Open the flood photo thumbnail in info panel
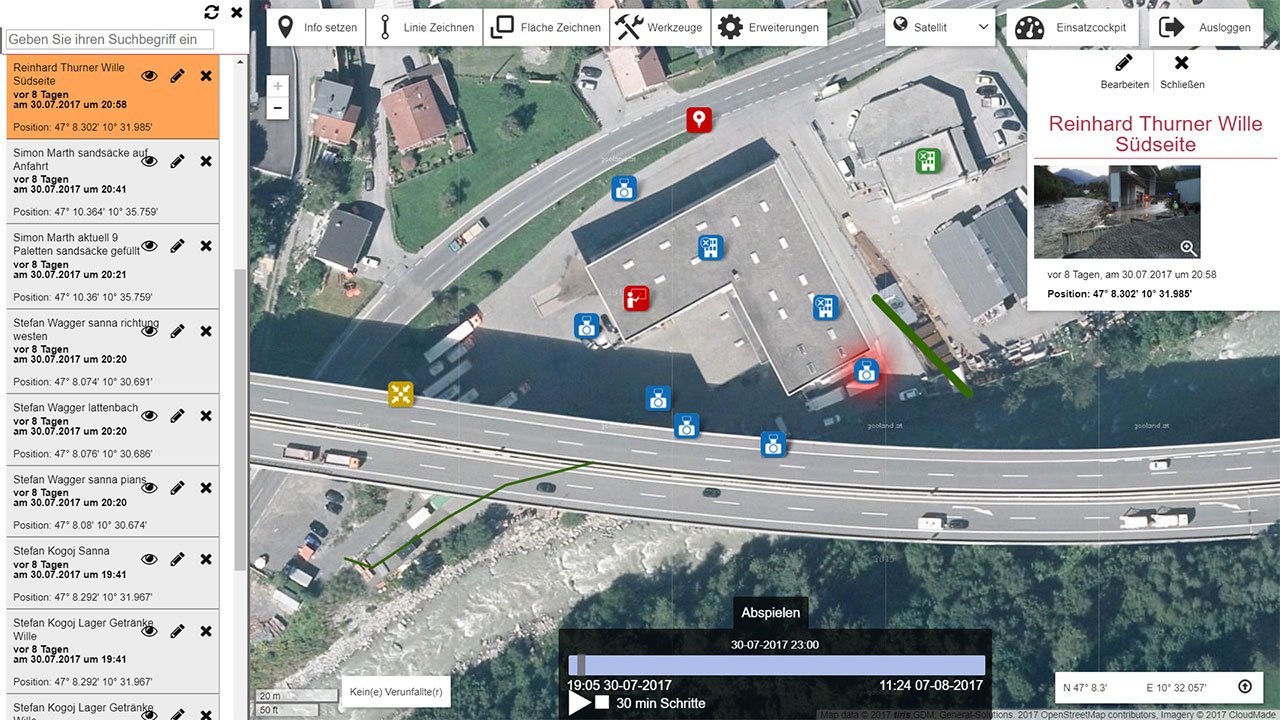 click(x=1117, y=212)
